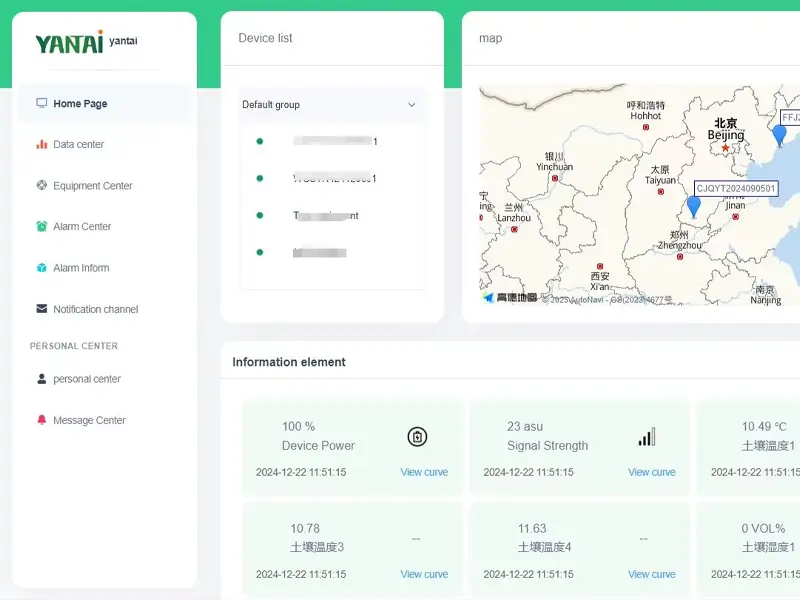The height and width of the screenshot is (600, 800).
Task: Open the Default group dropdown
Action: [x=330, y=105]
